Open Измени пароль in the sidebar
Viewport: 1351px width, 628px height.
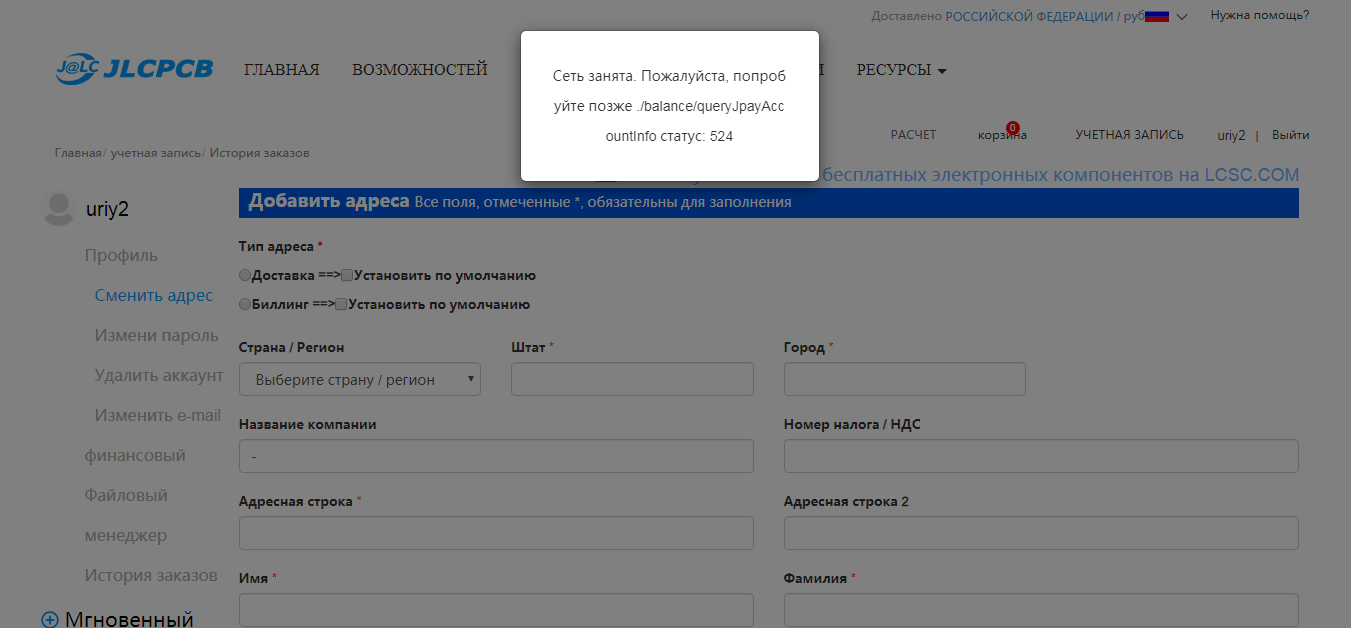pyautogui.click(x=156, y=335)
